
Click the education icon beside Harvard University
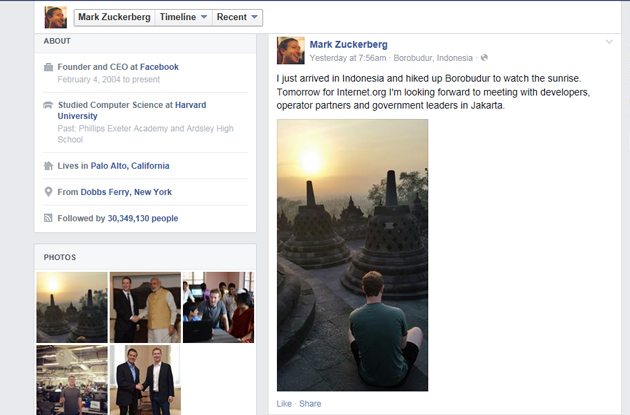coord(49,105)
